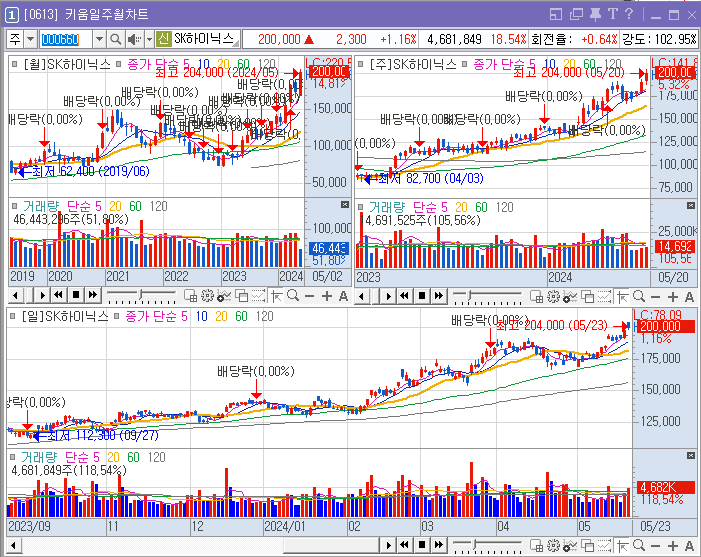Screen dimensions: 701x557
Task: Toggle the 거래량 marker in daily volume pane
Action: 12,457
